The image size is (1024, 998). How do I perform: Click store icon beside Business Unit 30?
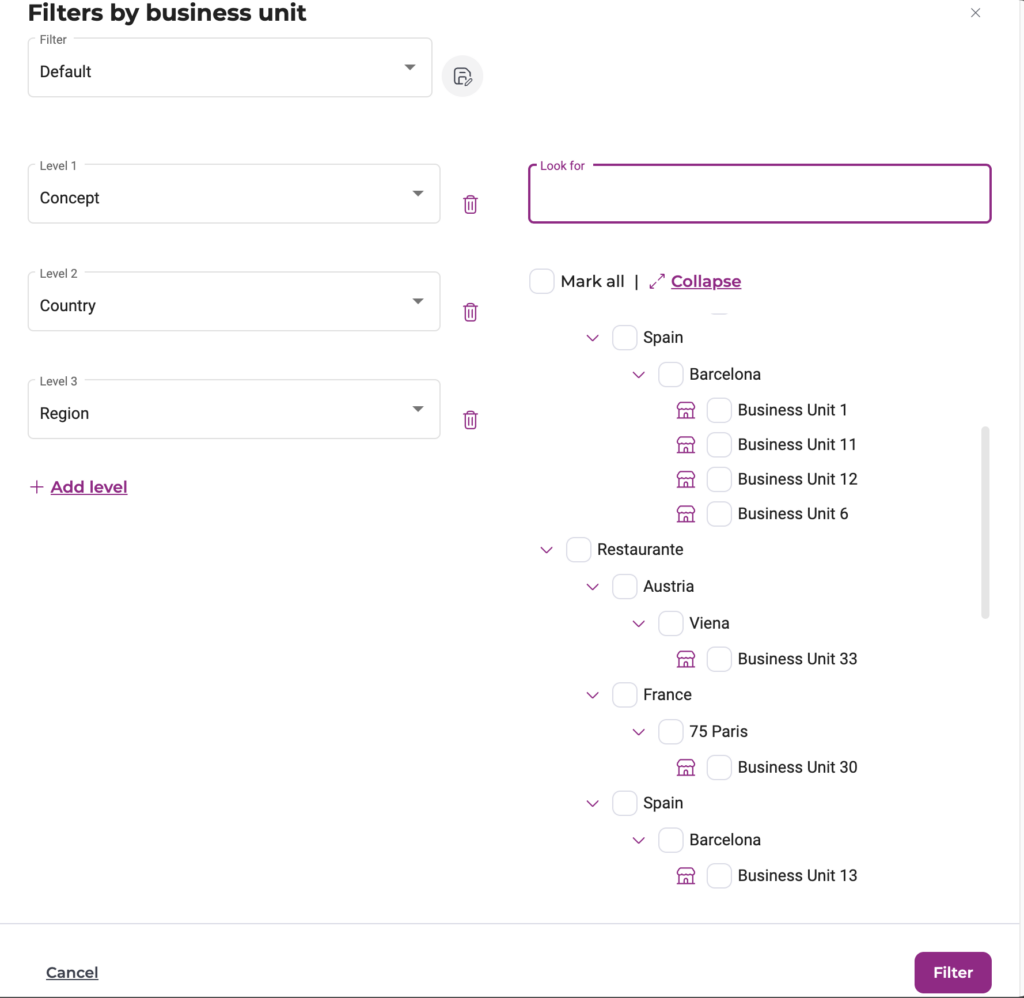(x=686, y=768)
